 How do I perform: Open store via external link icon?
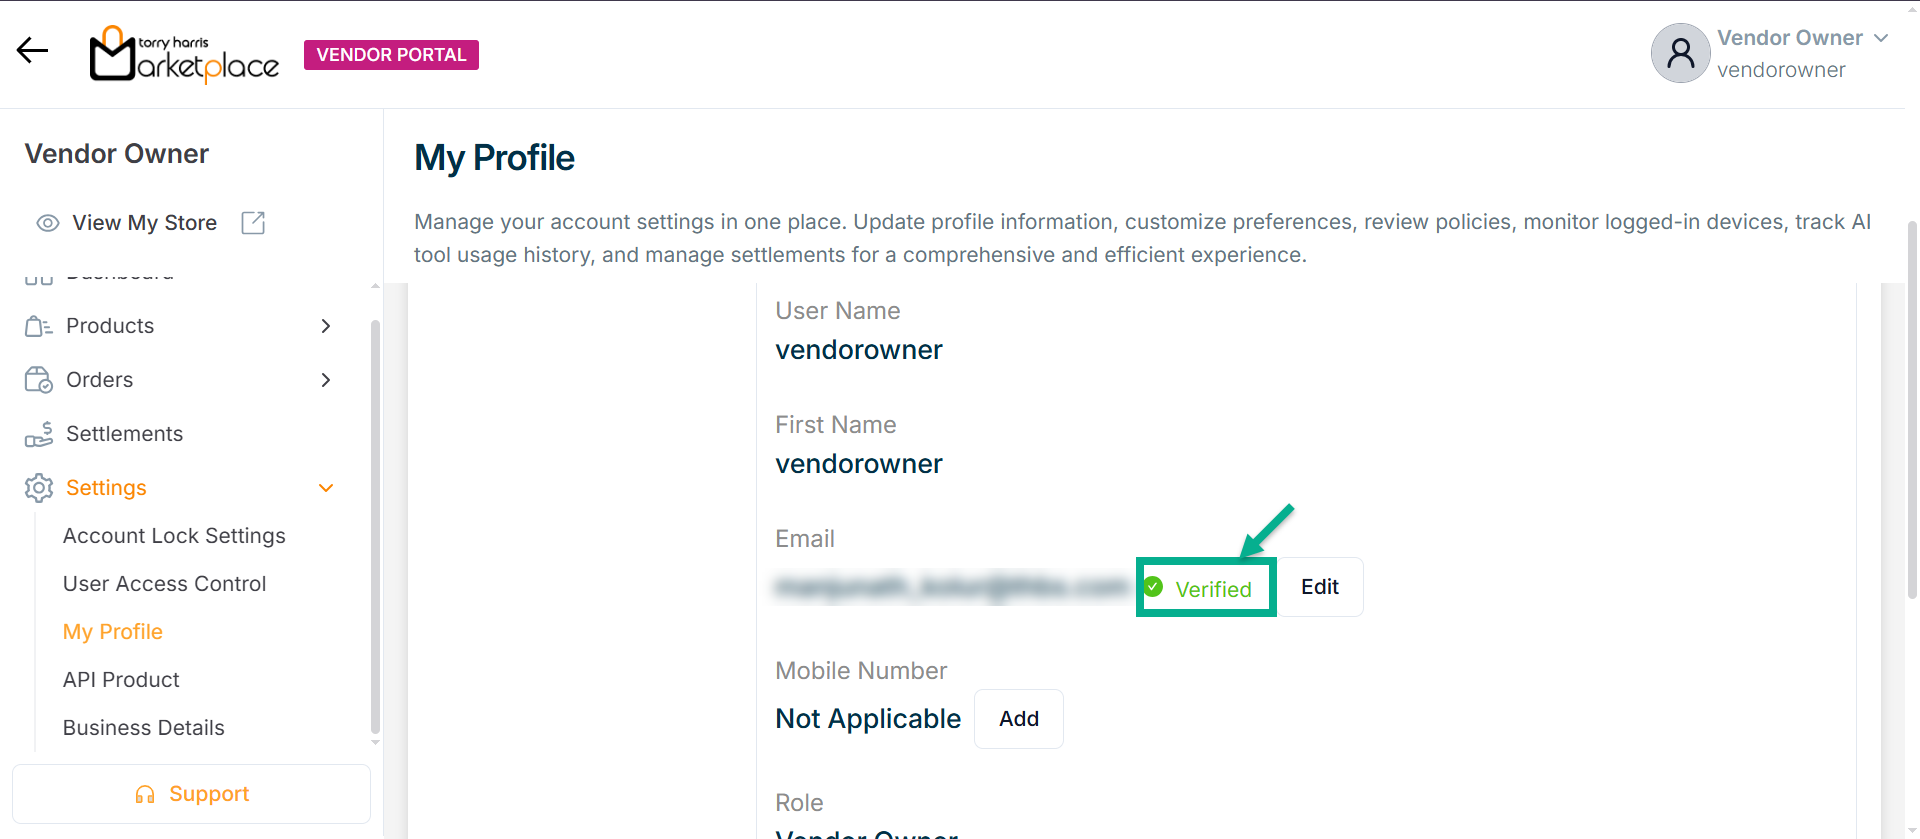point(253,223)
